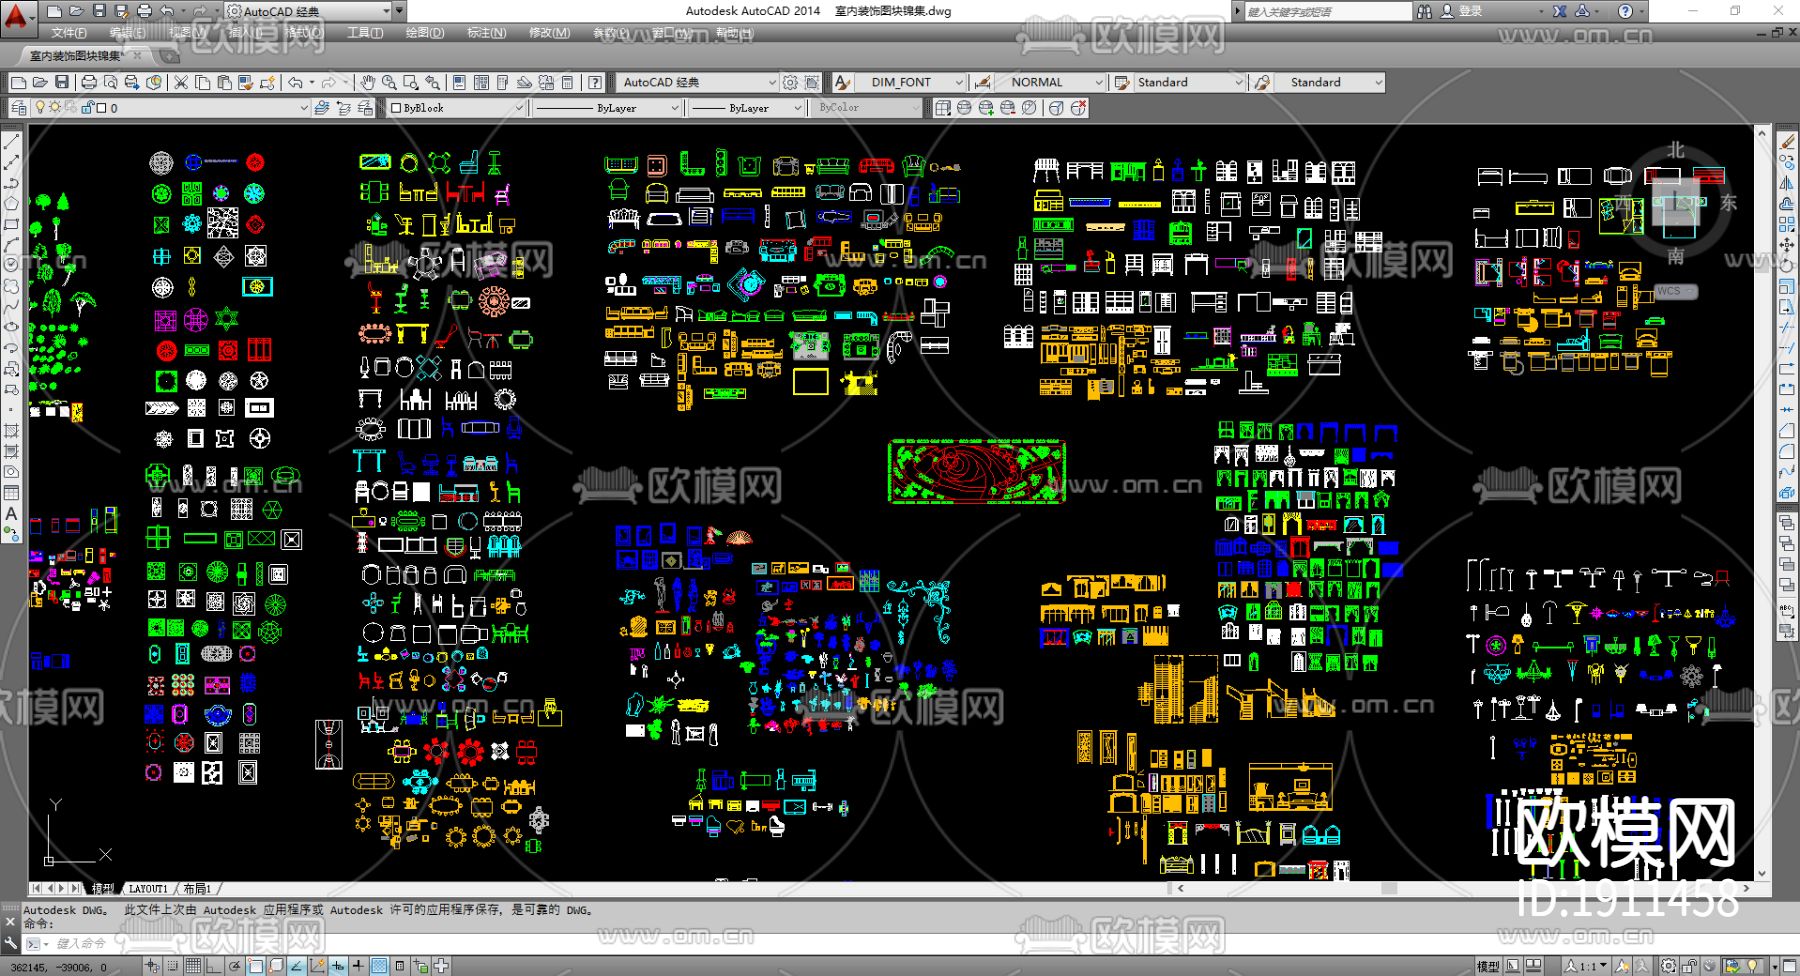This screenshot has width=1800, height=976.
Task: Click Plot printer icon in quick access toolbar
Action: pyautogui.click(x=144, y=11)
